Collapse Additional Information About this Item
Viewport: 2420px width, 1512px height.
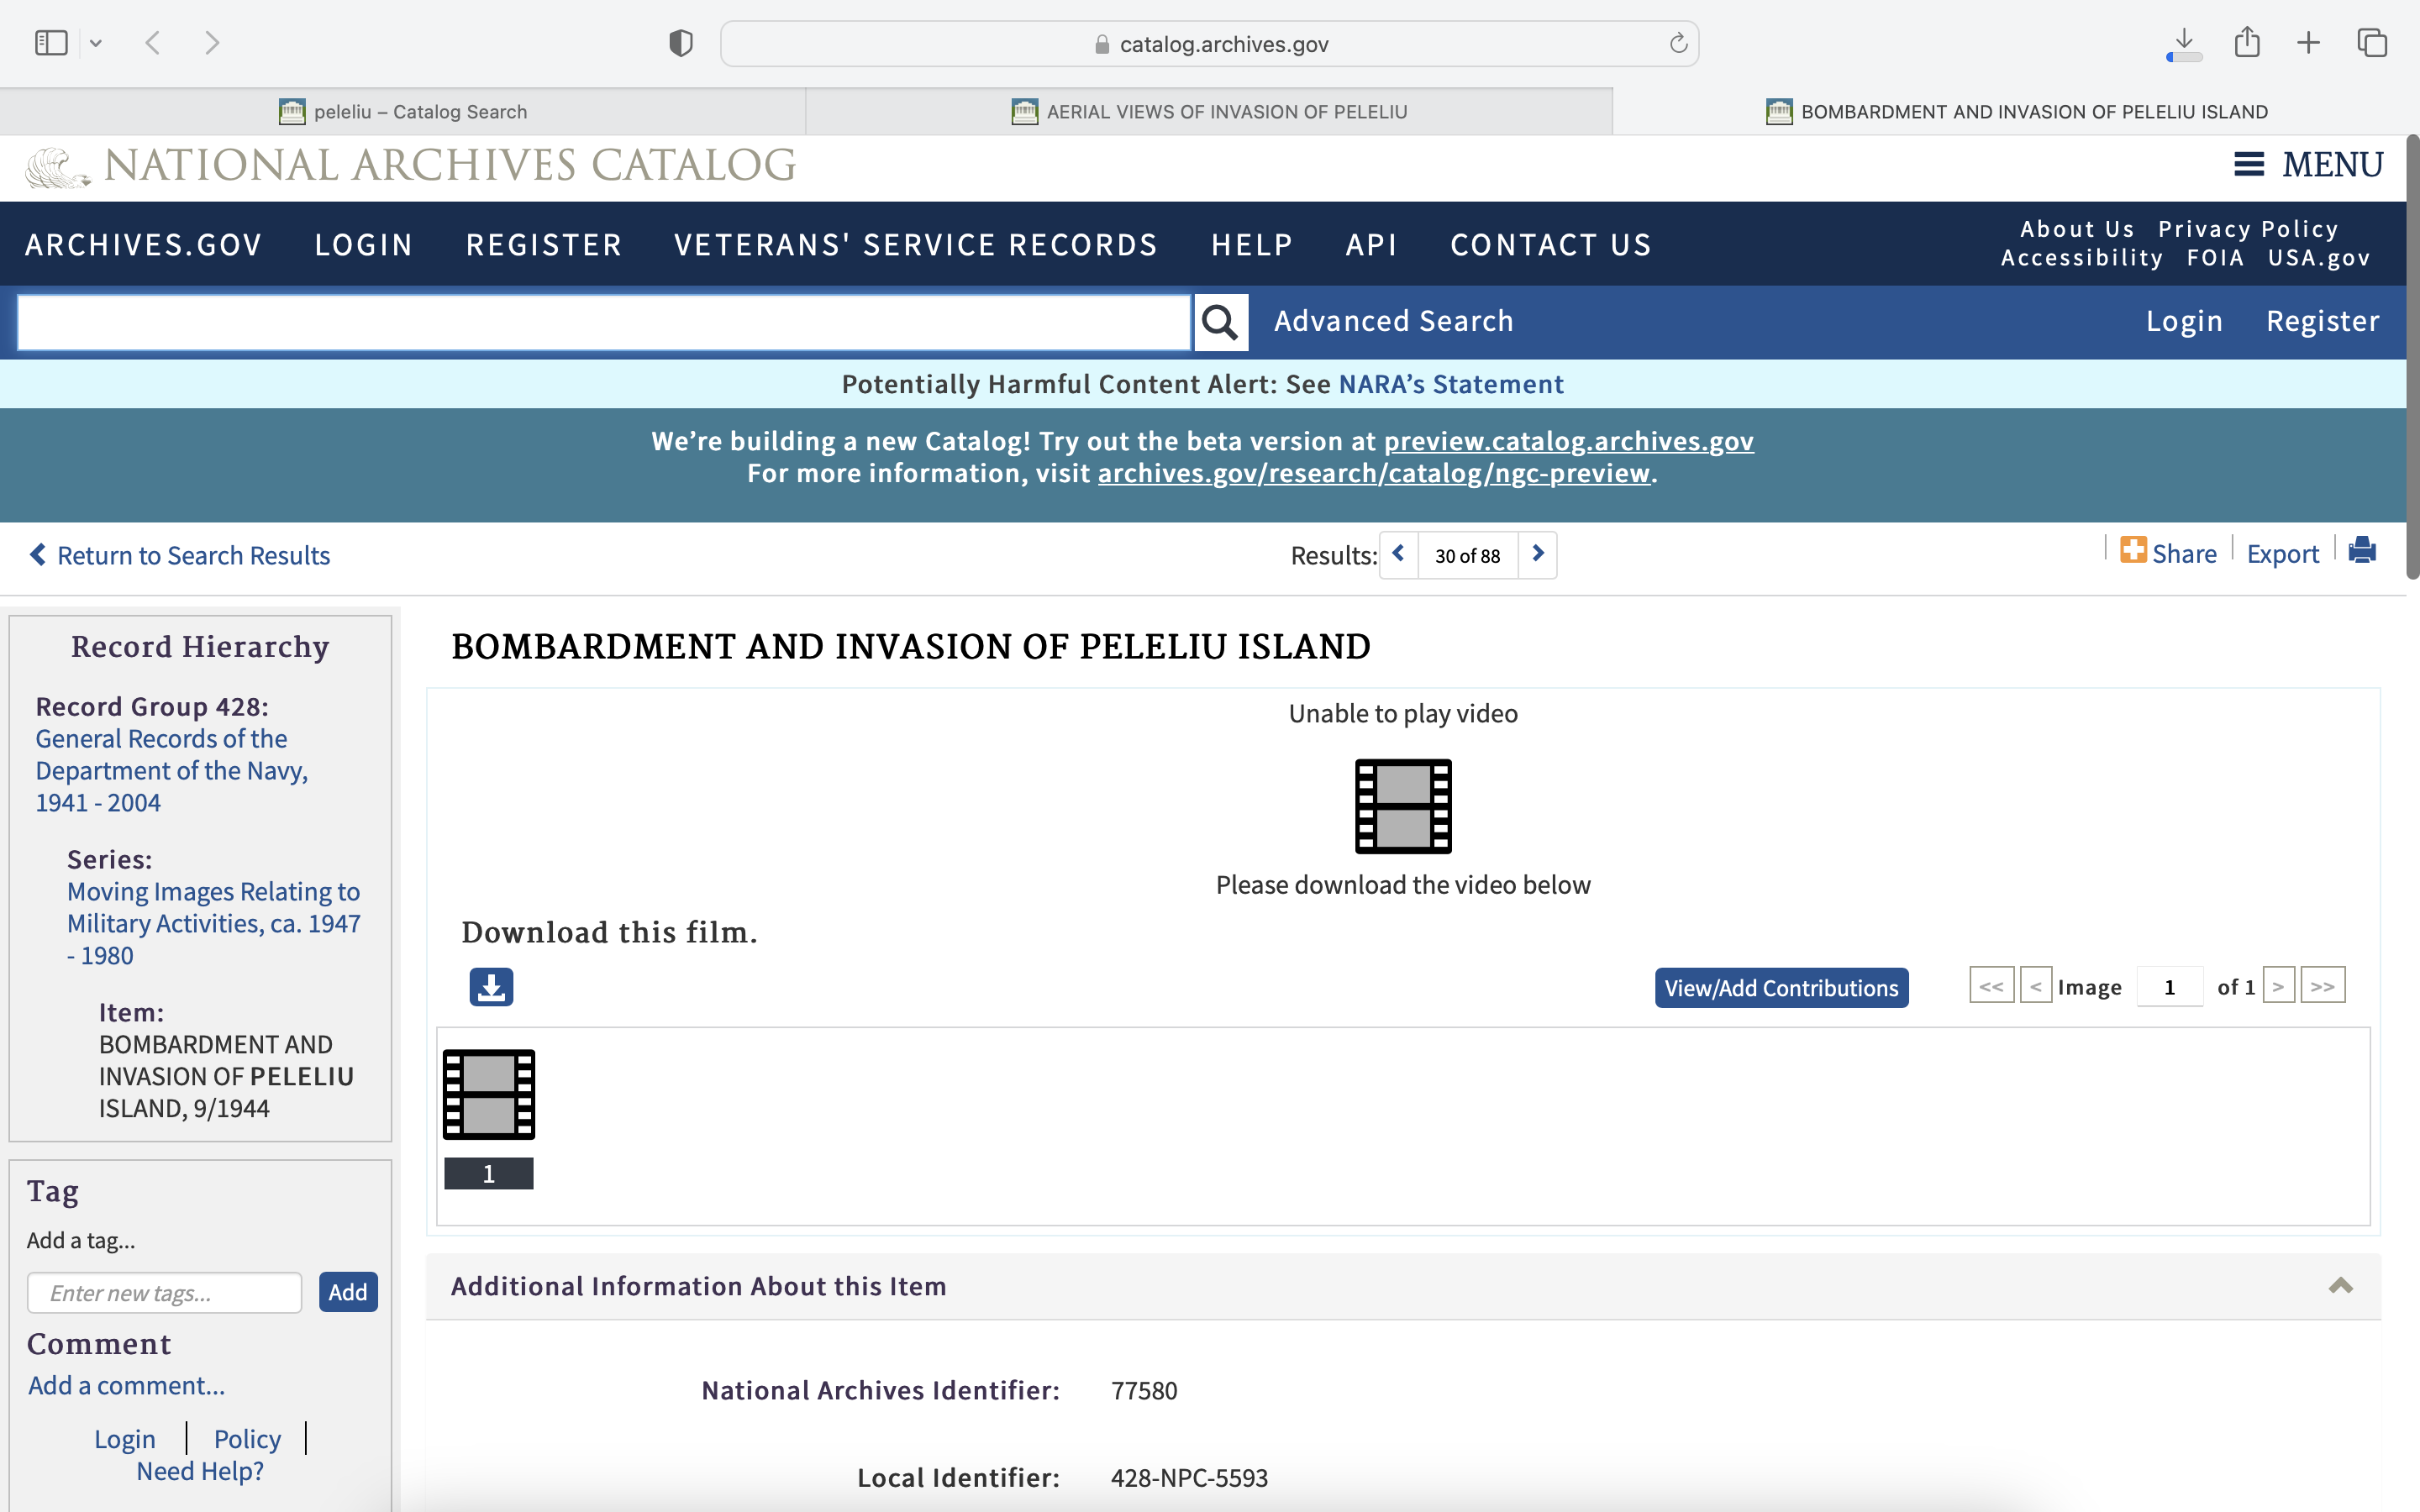(2340, 1286)
